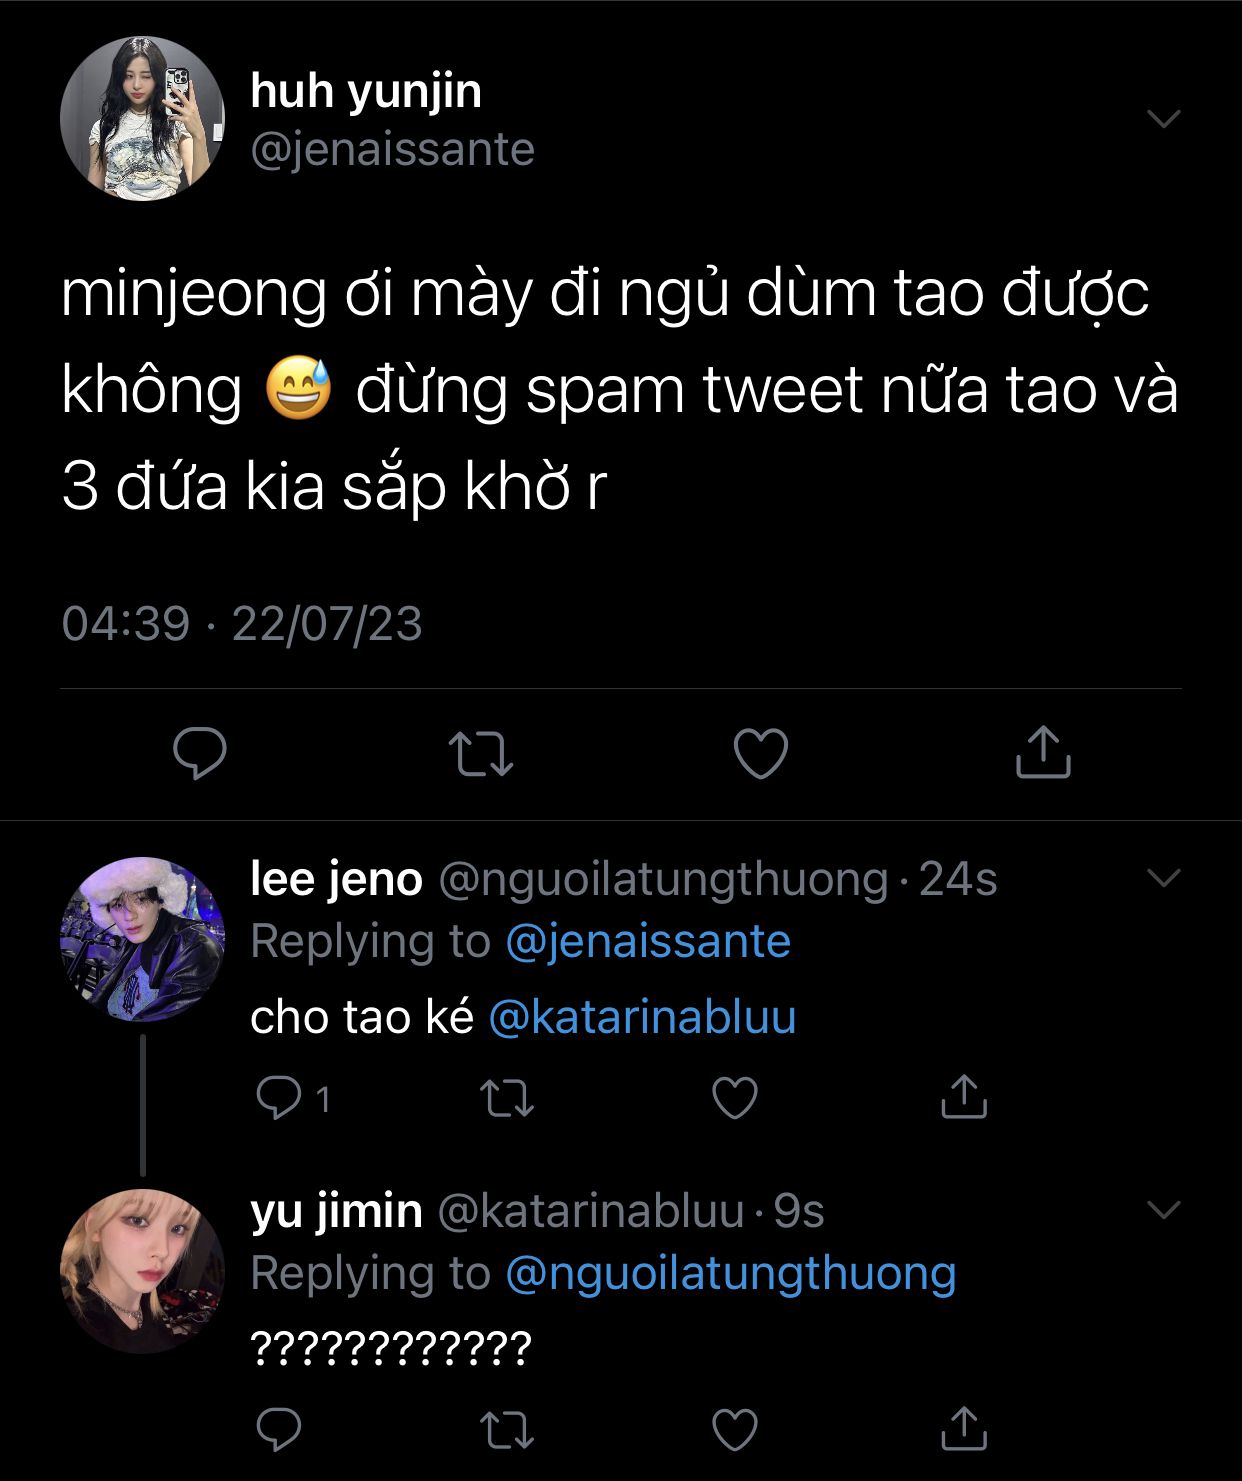Open options chevron on huh yunjin's tweet

(x=1164, y=119)
